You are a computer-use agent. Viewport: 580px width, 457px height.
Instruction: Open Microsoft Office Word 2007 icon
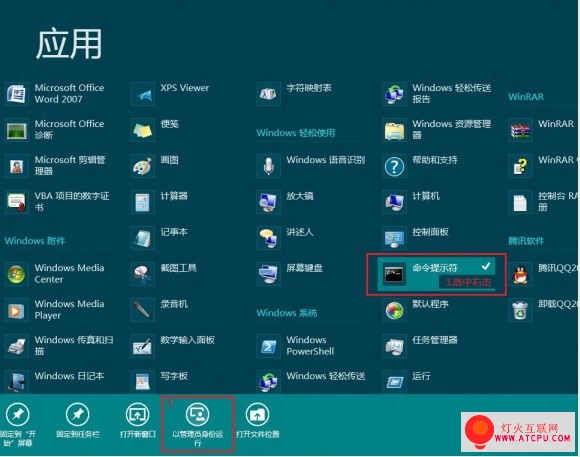[16, 94]
